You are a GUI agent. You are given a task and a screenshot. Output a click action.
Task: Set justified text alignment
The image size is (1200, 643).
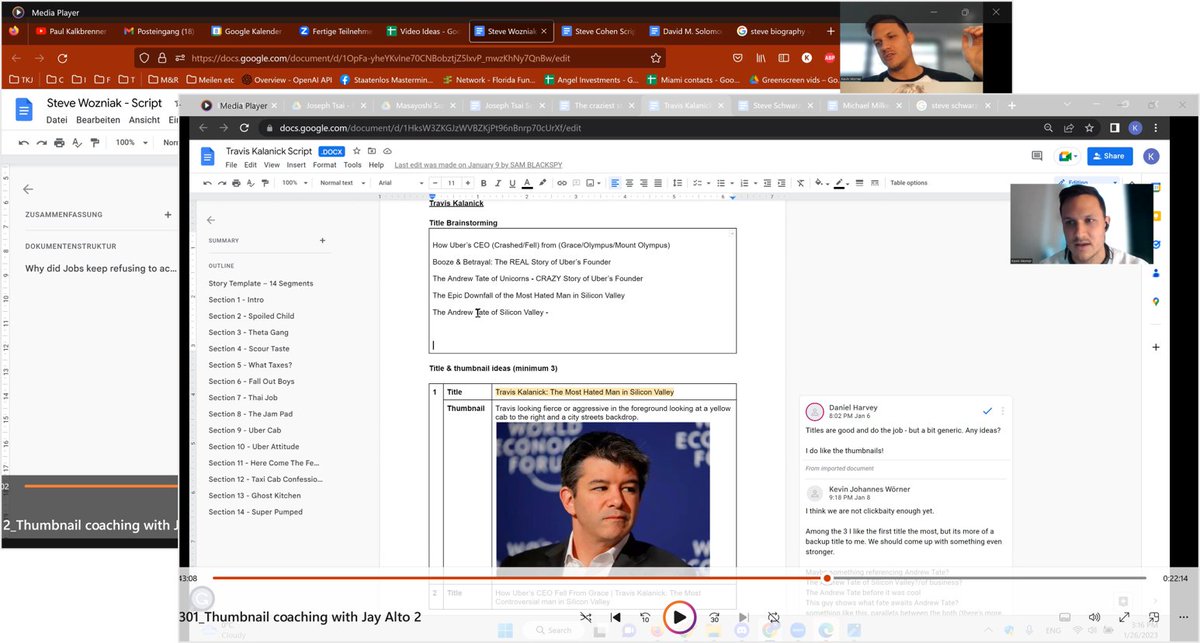tap(658, 183)
